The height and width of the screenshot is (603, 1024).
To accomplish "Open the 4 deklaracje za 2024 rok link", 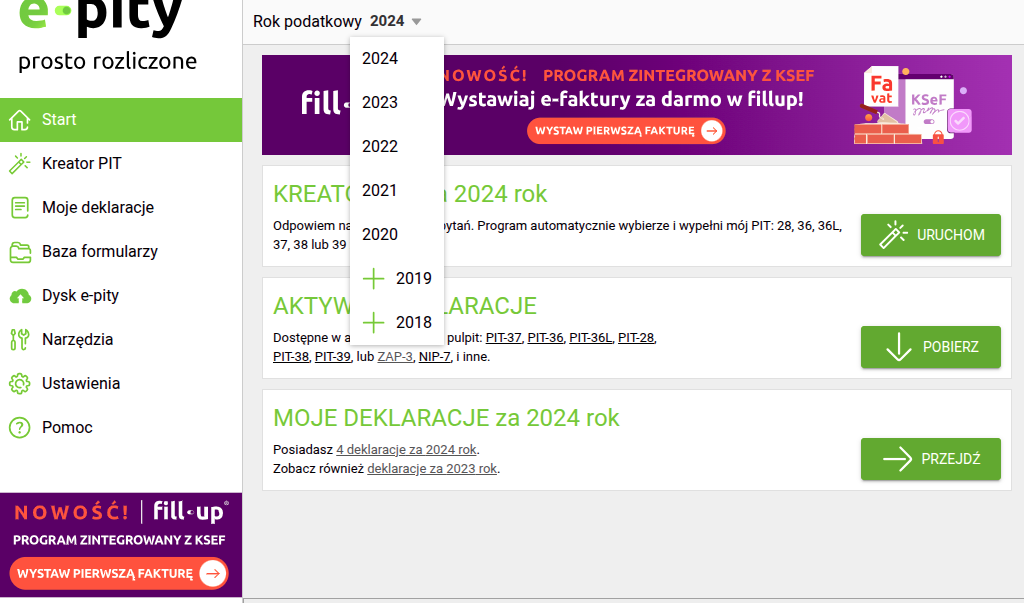I will [406, 450].
